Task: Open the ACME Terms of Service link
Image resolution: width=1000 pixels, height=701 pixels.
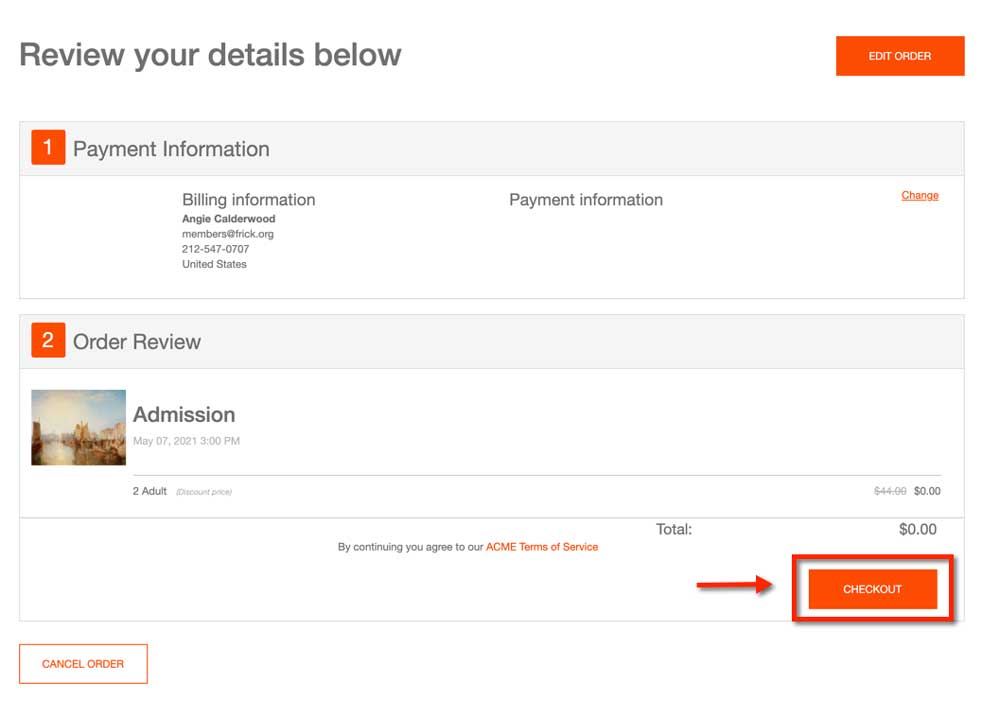Action: (x=542, y=547)
